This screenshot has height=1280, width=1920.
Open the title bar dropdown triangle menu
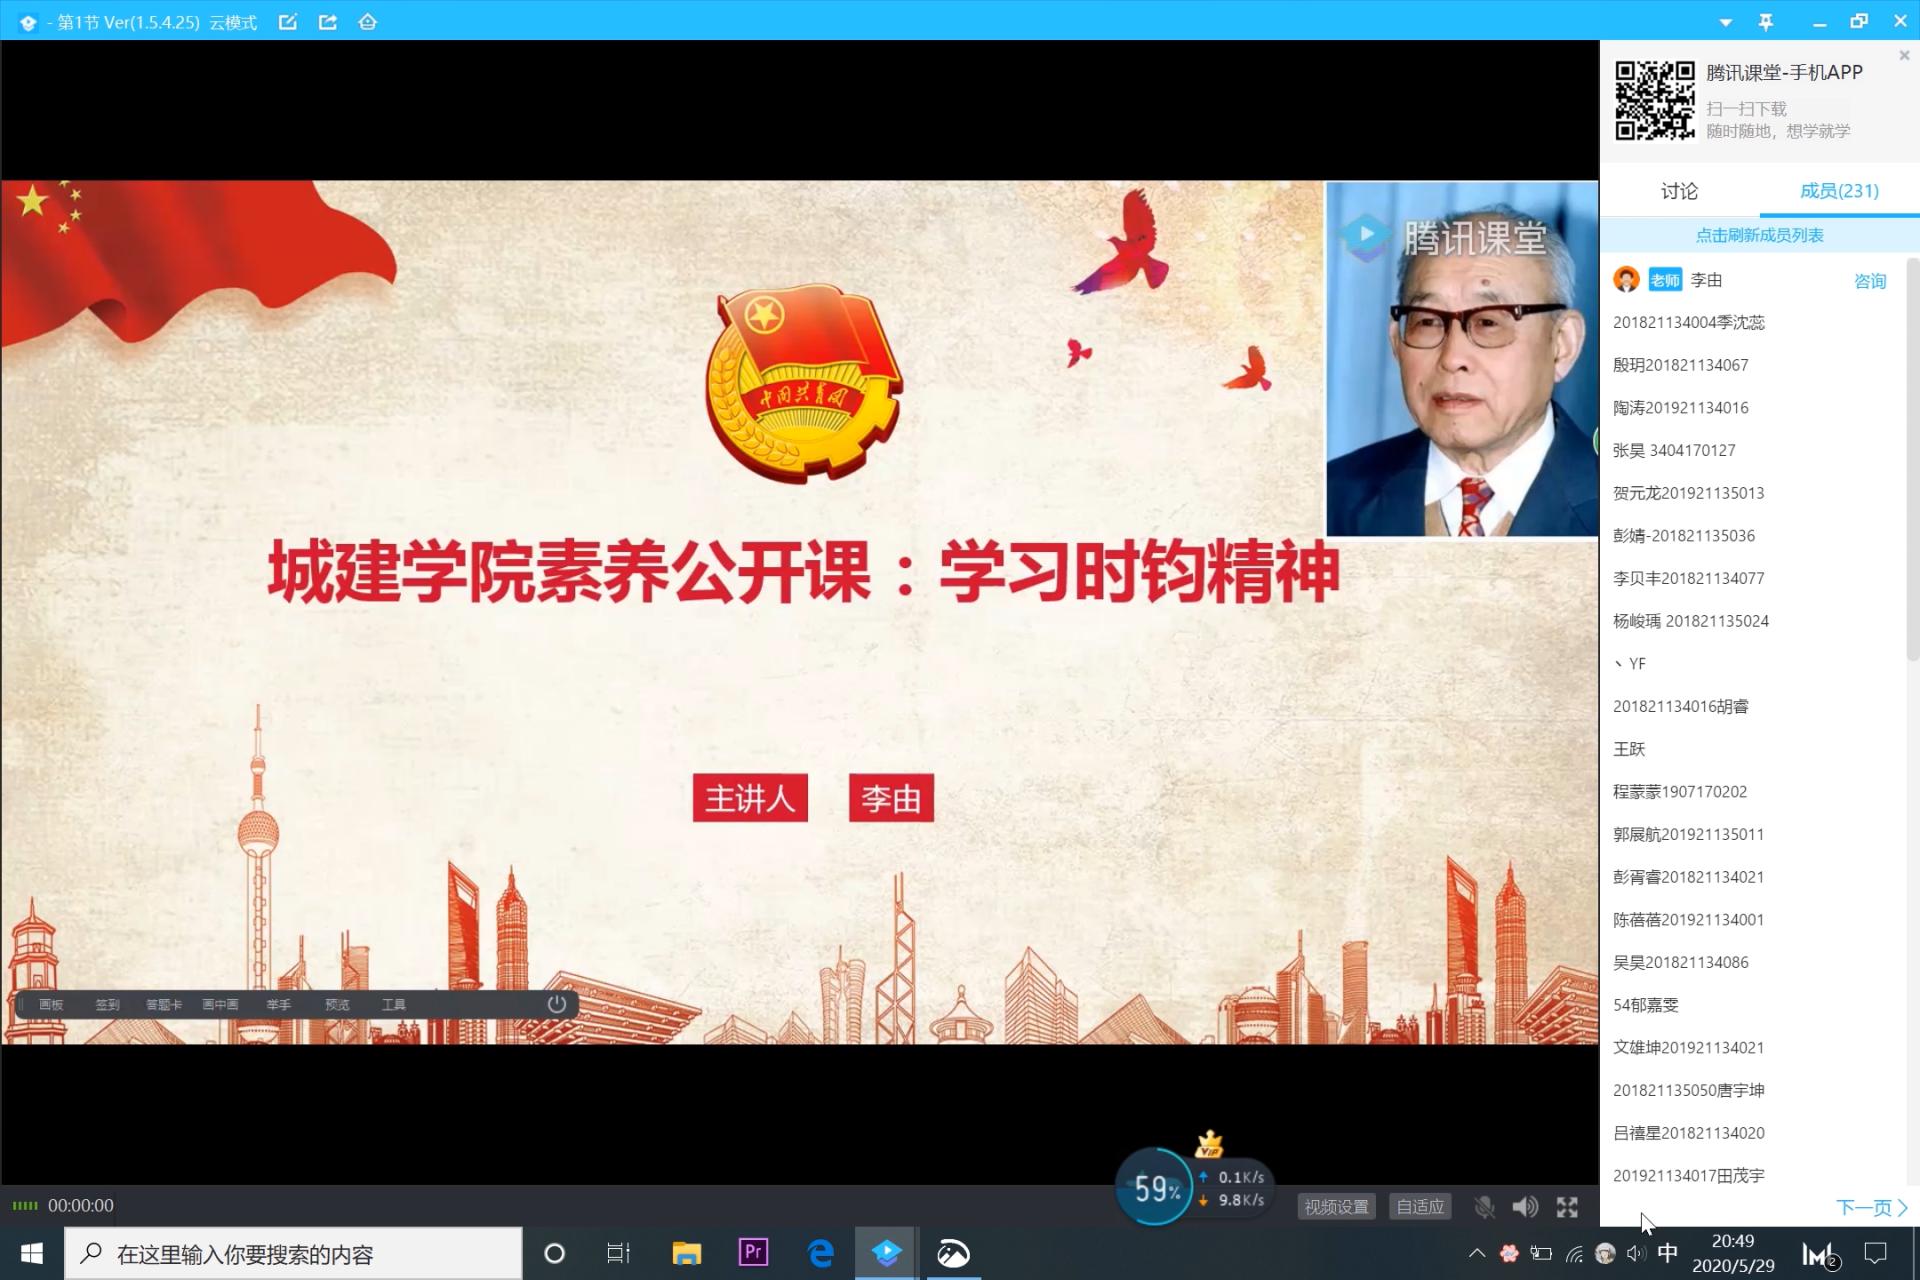tap(1725, 22)
